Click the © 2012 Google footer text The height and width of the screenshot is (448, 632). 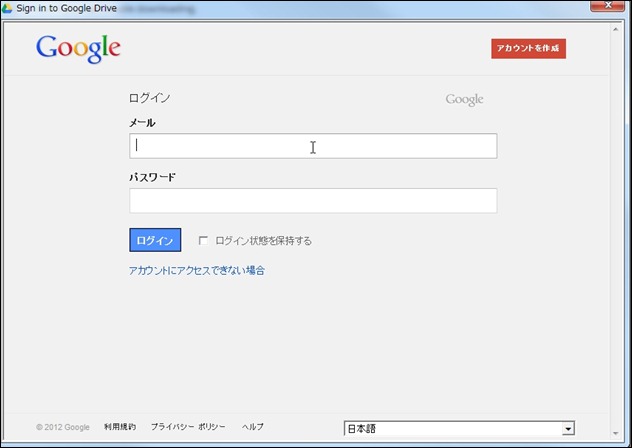63,427
